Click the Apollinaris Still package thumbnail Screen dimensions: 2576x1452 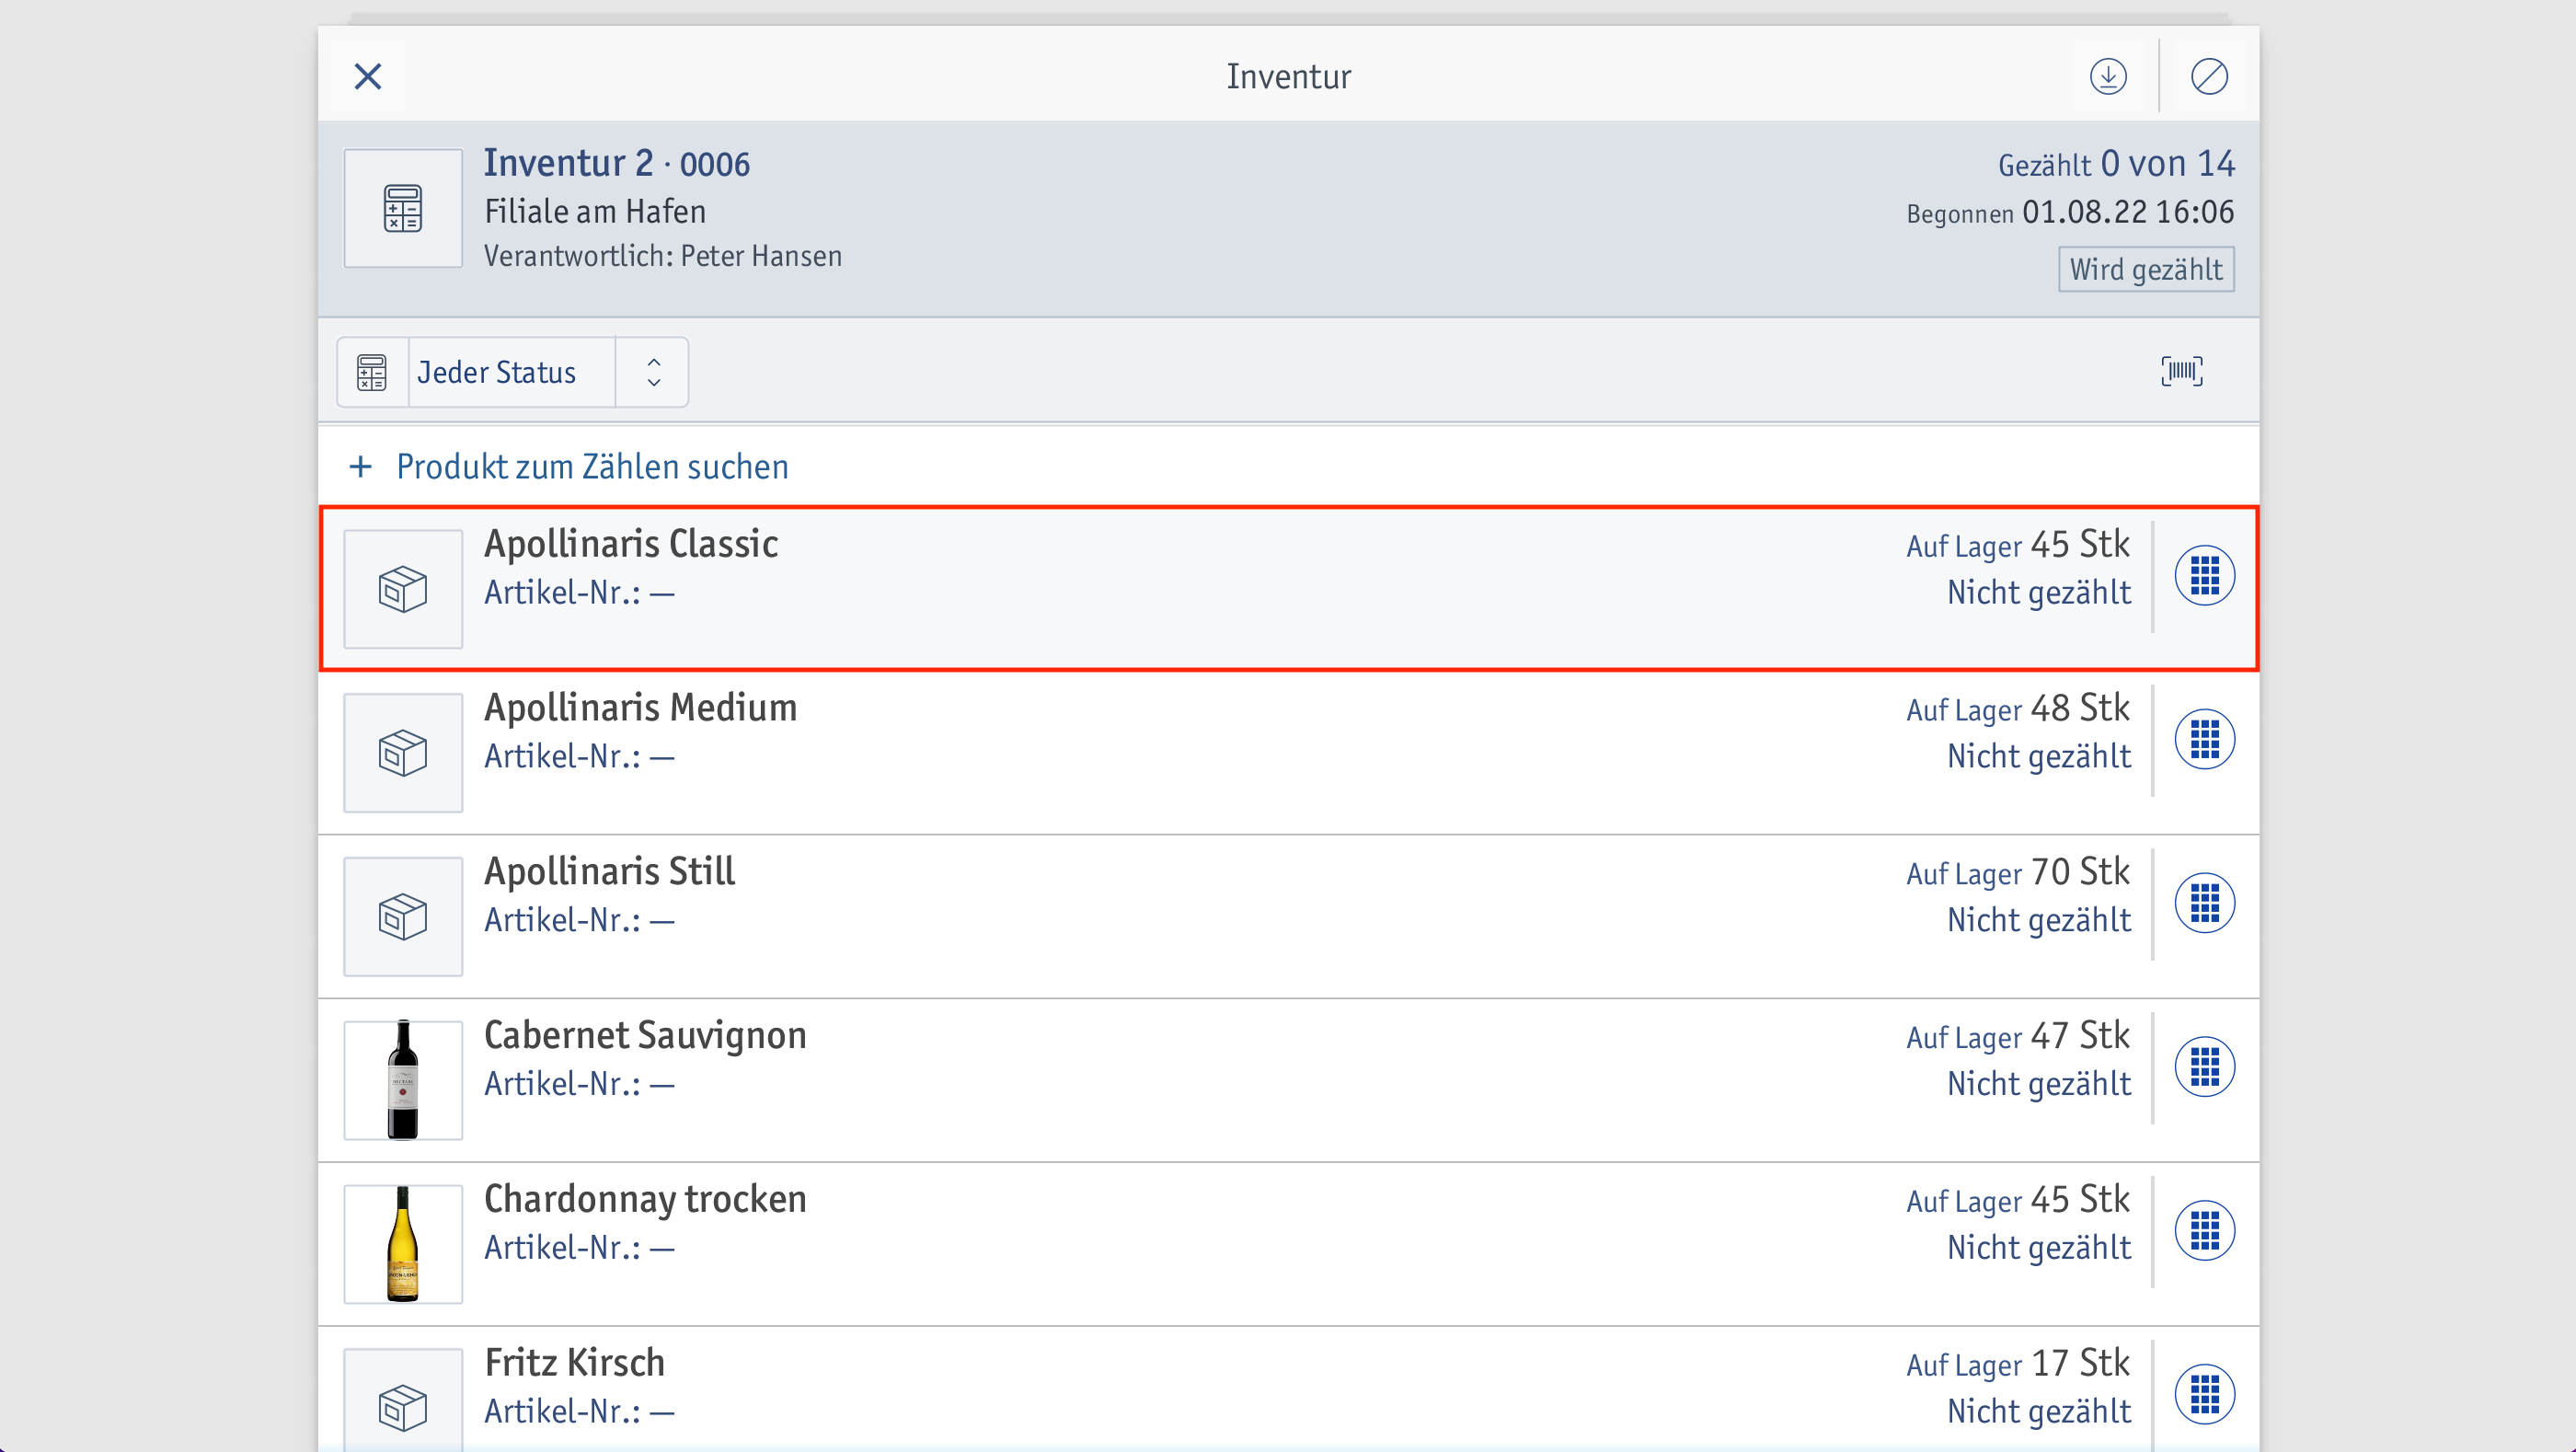coord(403,917)
